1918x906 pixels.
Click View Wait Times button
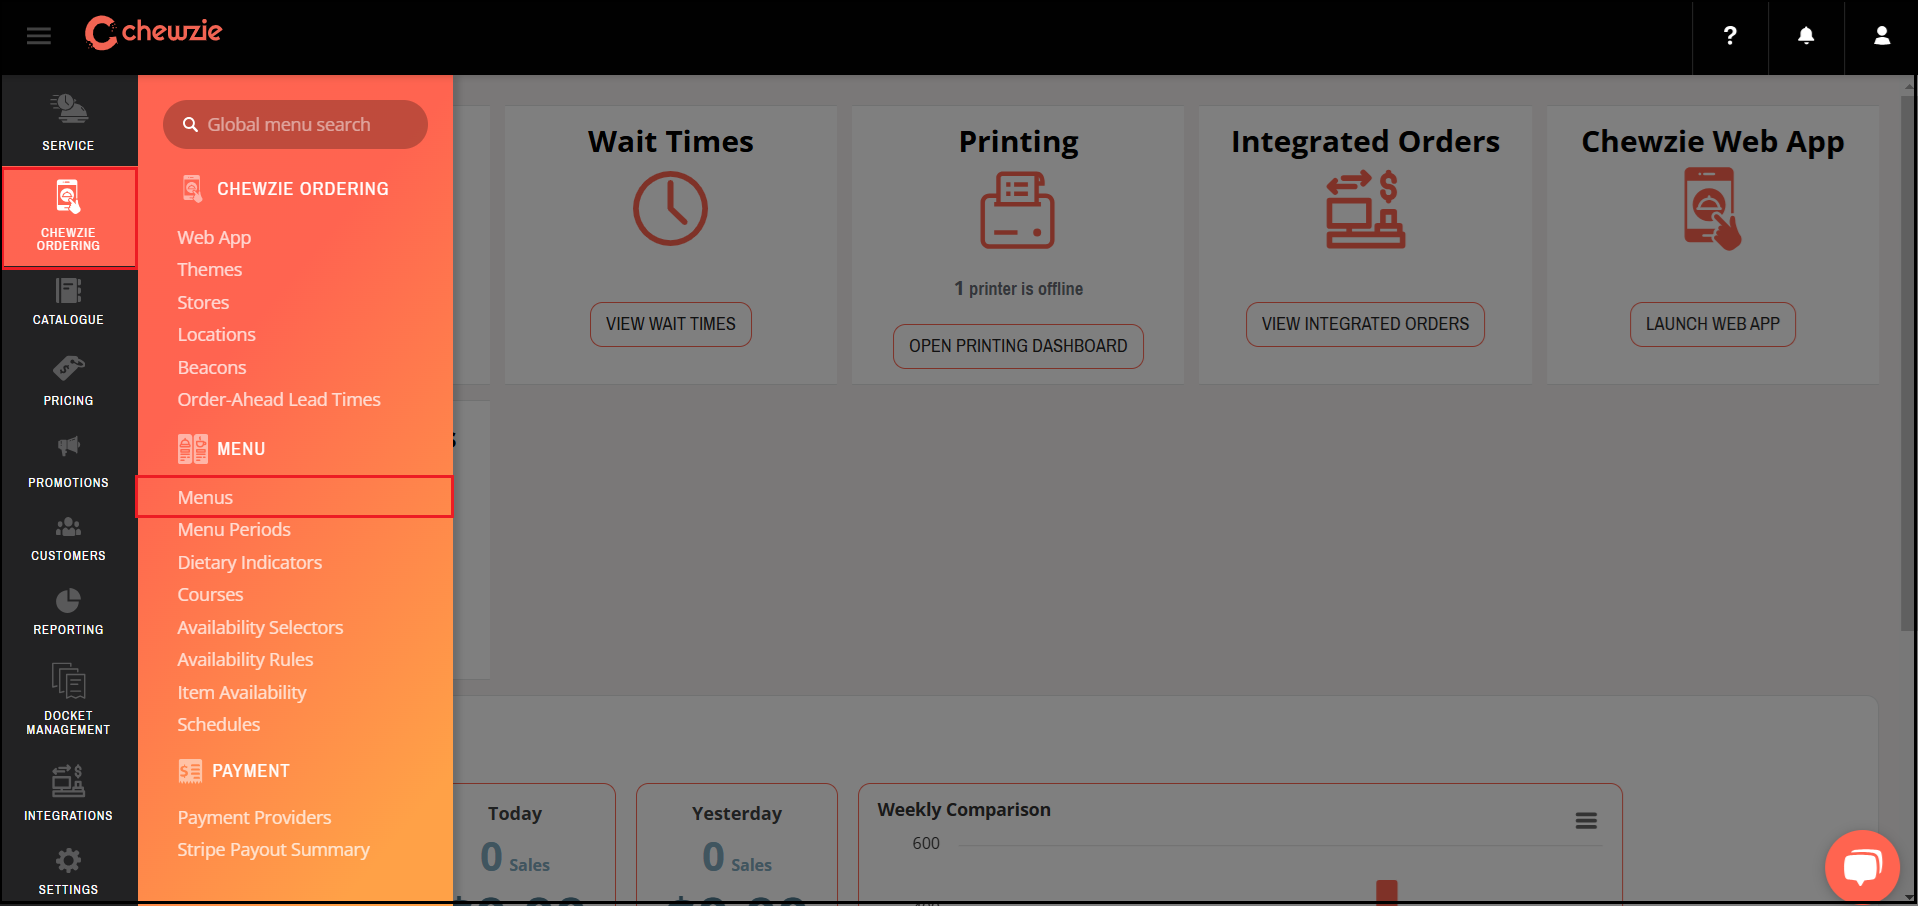pos(670,324)
